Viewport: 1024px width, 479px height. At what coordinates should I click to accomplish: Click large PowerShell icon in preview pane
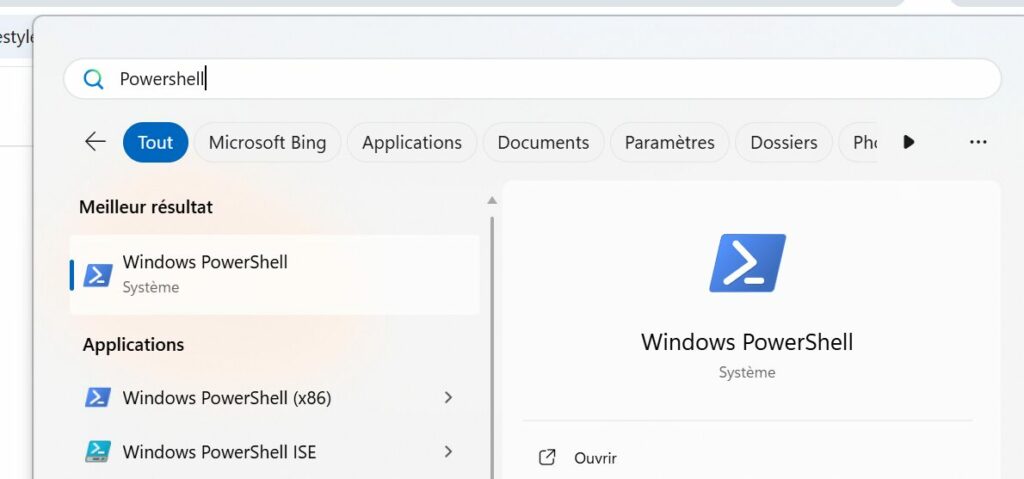pyautogui.click(x=747, y=263)
